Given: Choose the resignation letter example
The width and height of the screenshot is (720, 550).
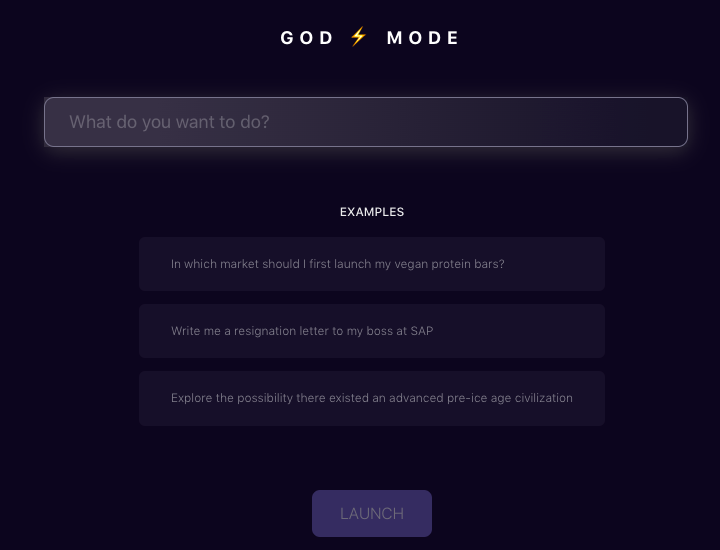Looking at the screenshot, I should 372,331.
